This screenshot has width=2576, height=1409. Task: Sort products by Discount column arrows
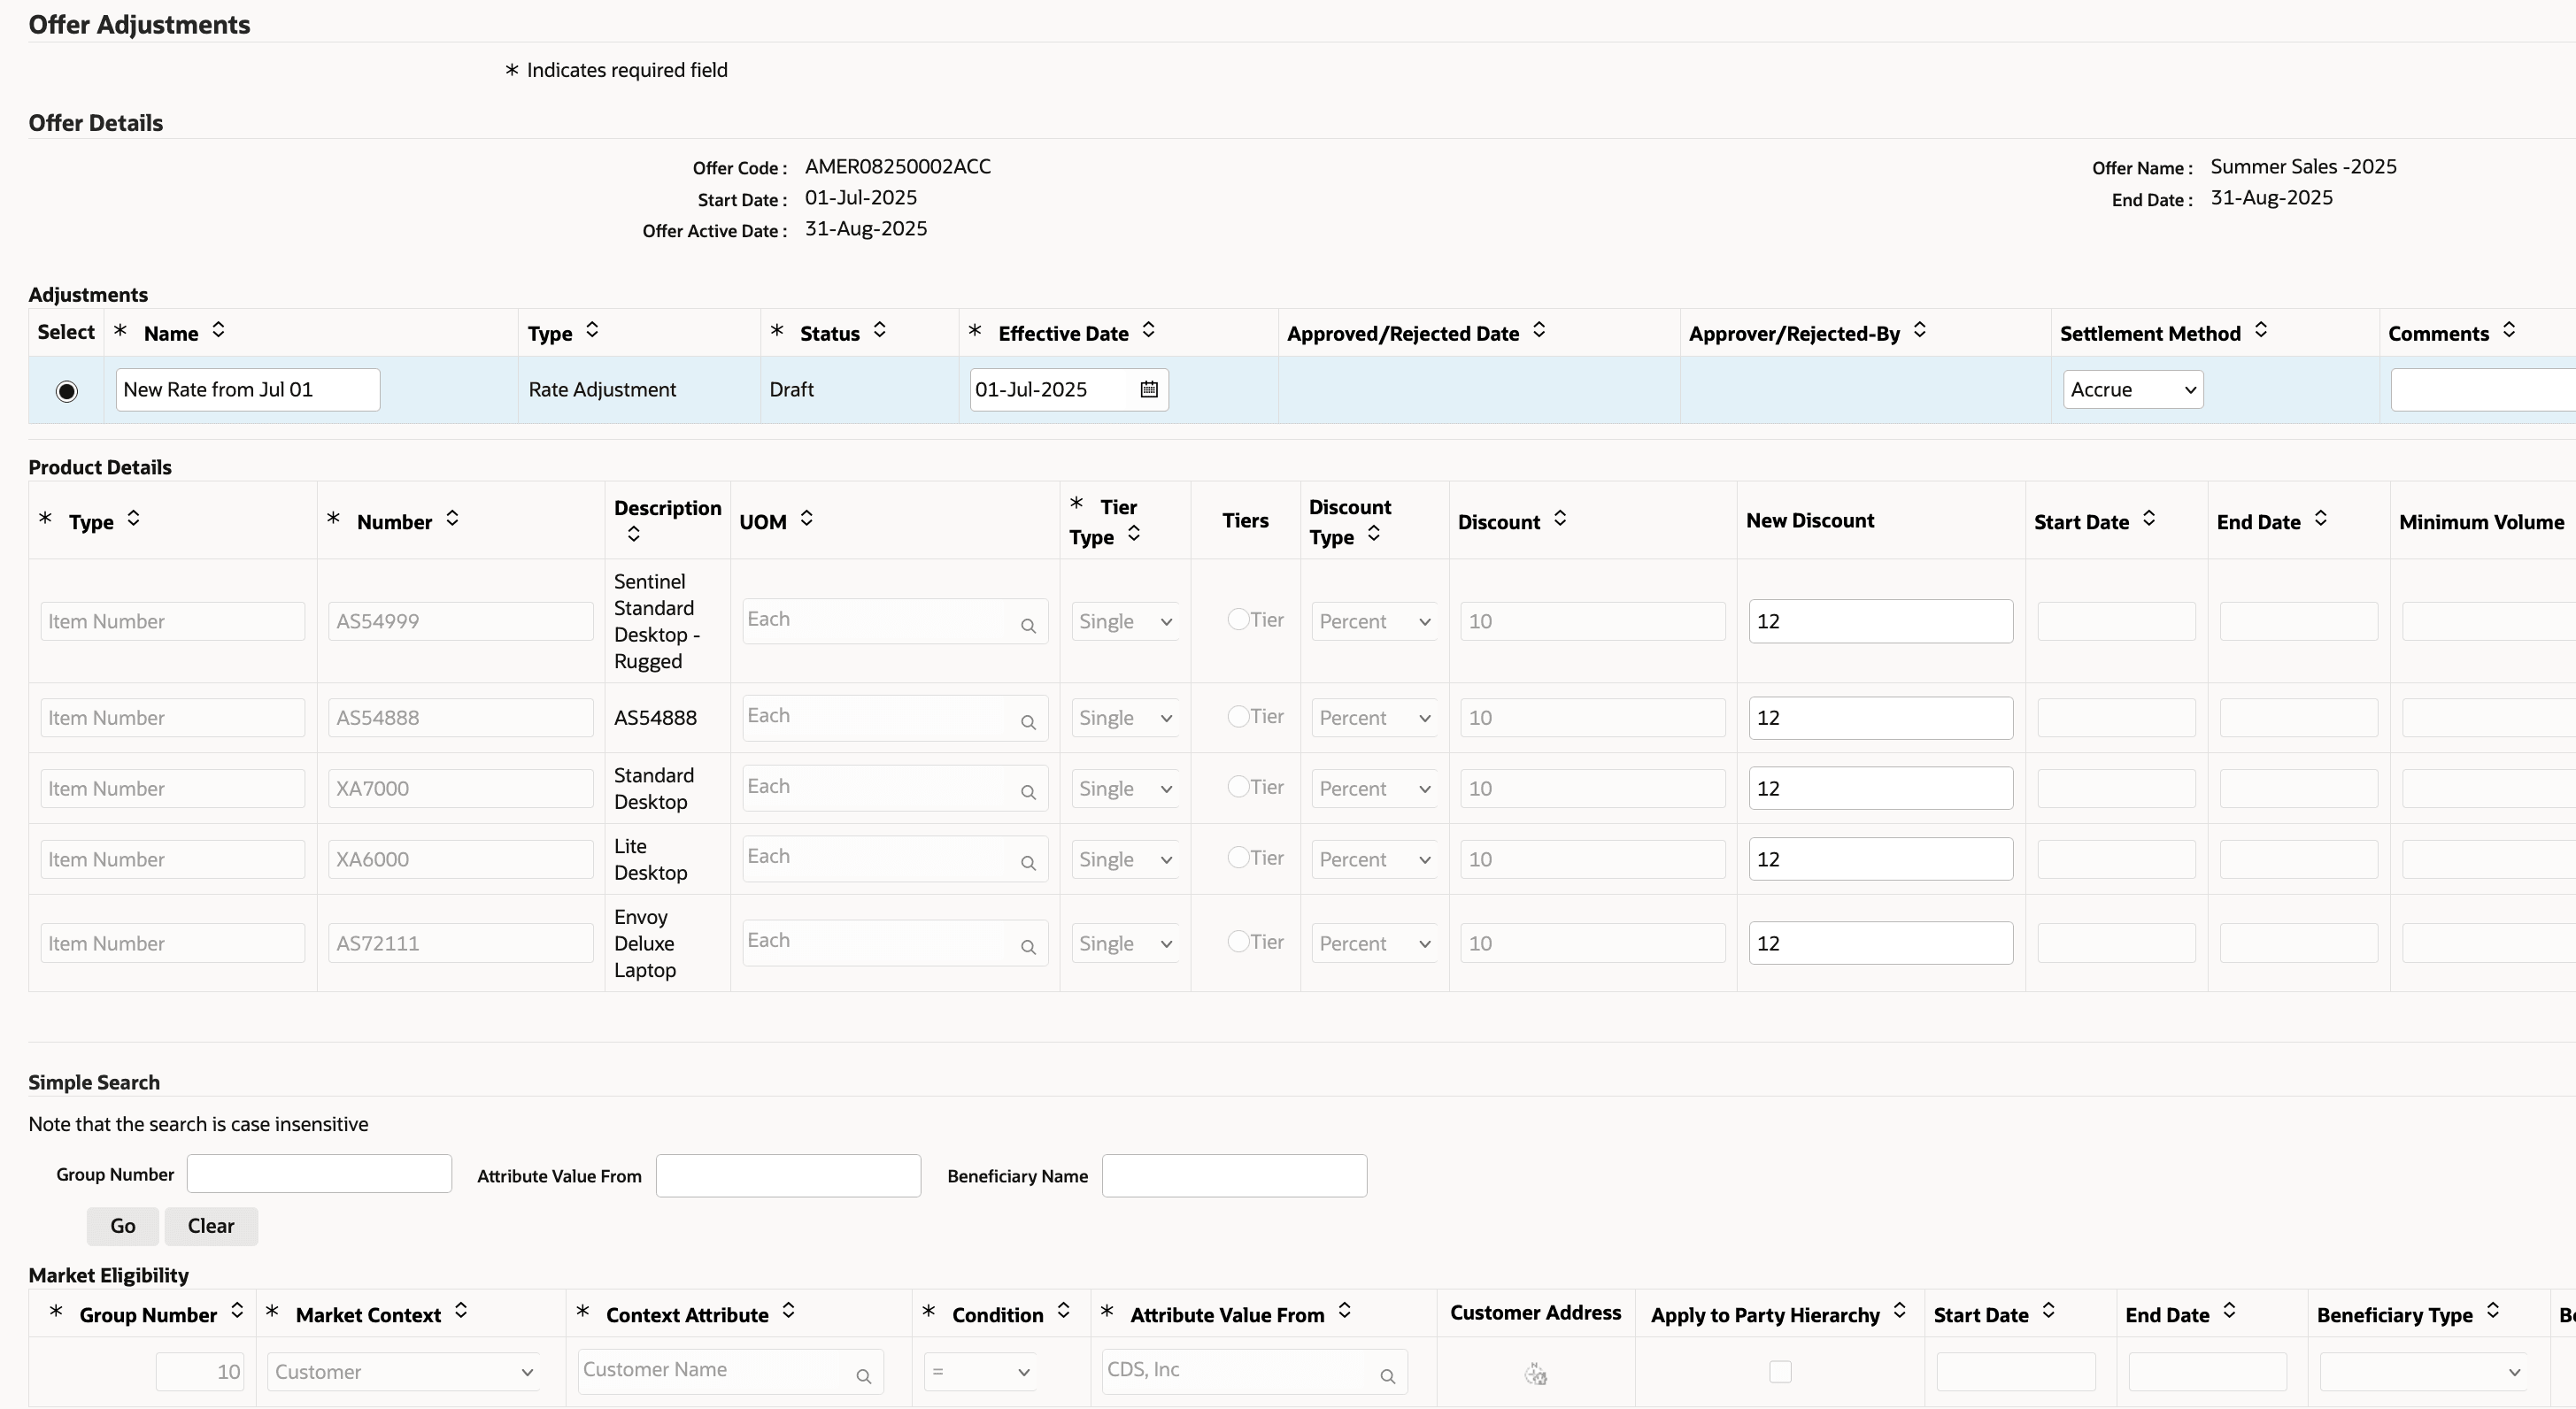pyautogui.click(x=1559, y=518)
